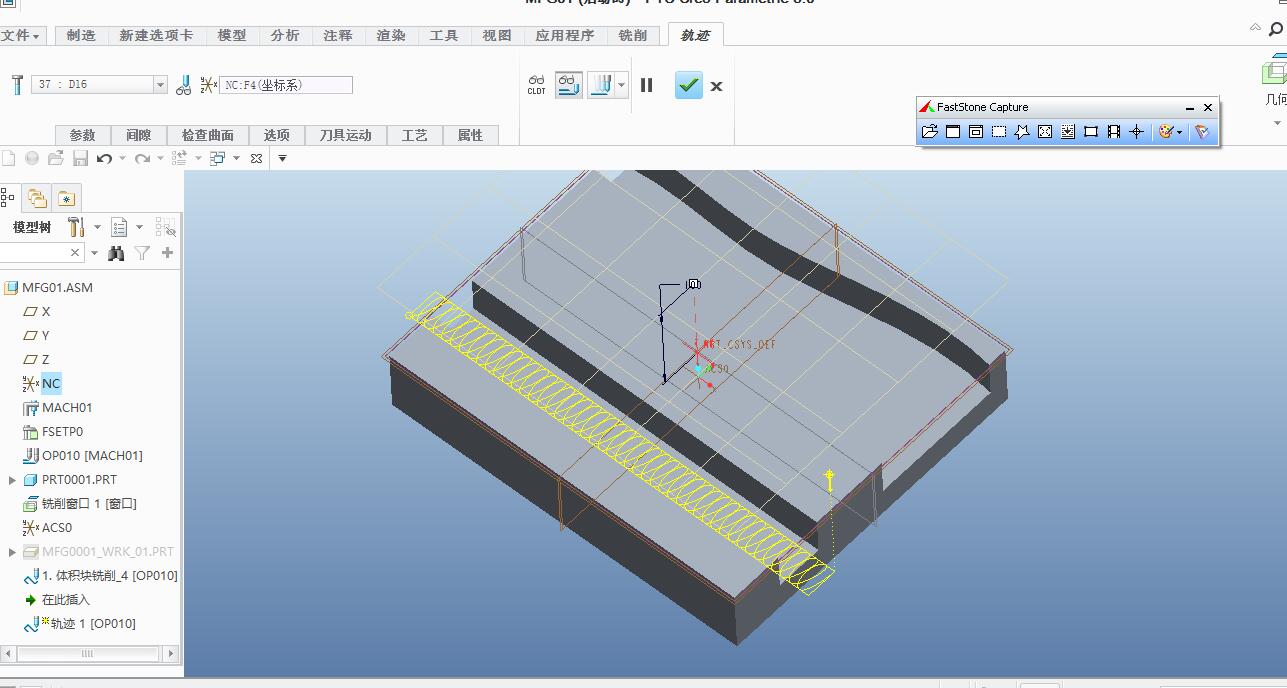Click the coordinate system icon before the NC:F4 field
This screenshot has height=688, width=1287.
208,85
